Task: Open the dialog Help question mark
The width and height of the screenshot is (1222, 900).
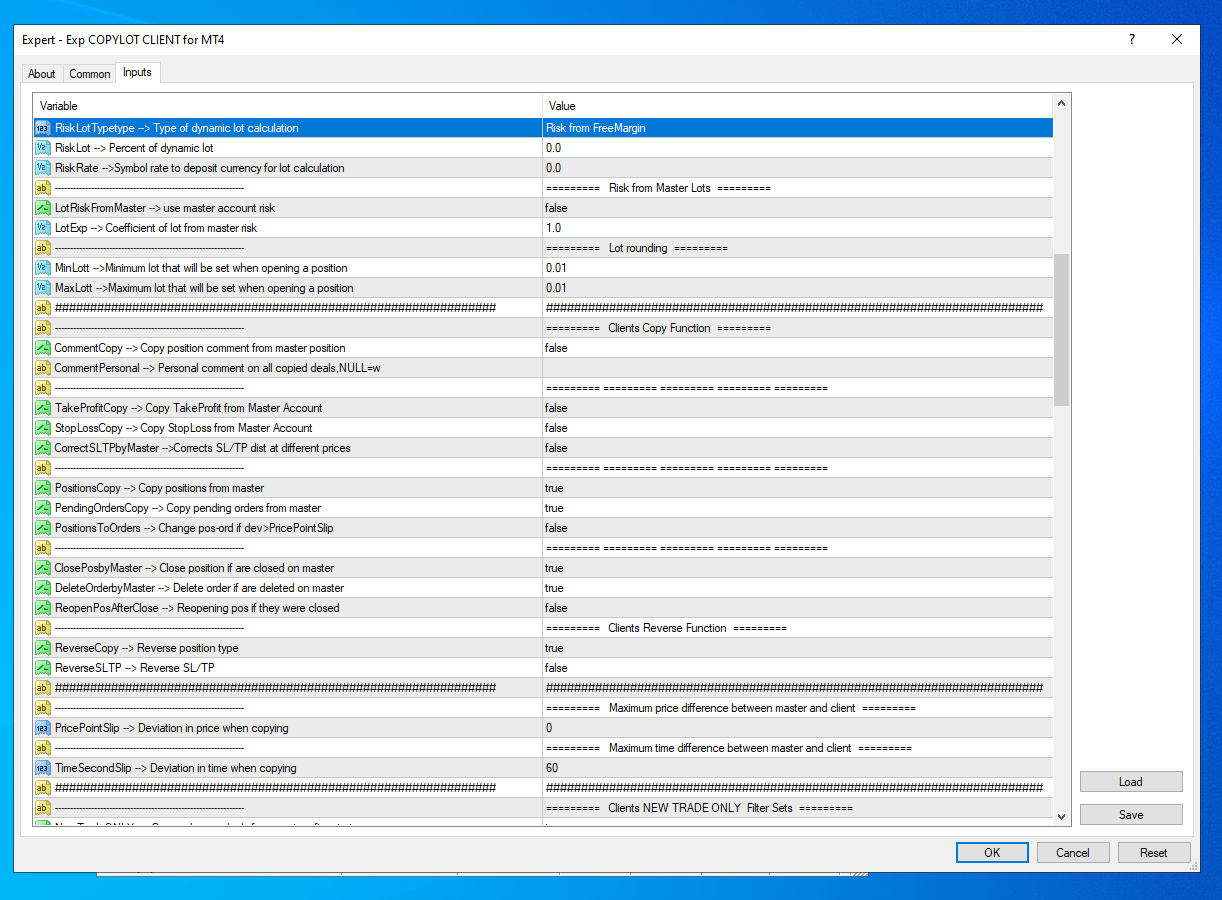Action: 1132,39
